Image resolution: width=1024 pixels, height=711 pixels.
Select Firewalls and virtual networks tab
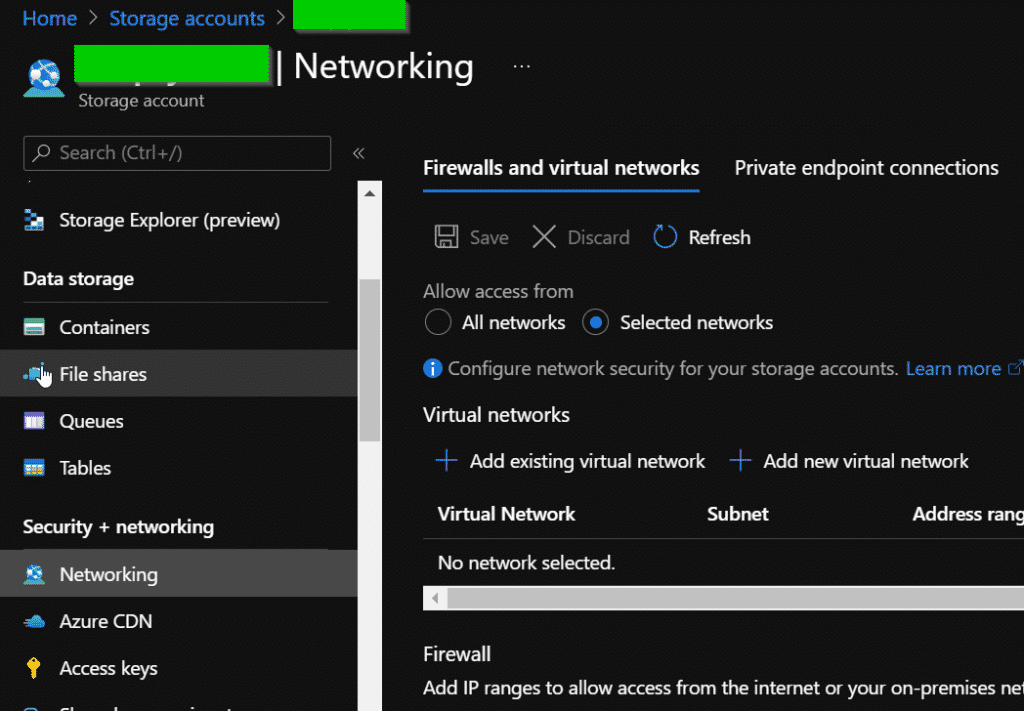click(x=561, y=168)
